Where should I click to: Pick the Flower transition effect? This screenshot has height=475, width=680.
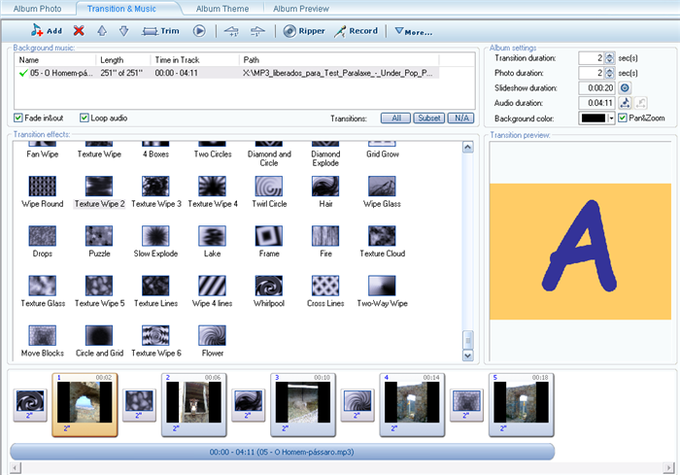pos(212,341)
